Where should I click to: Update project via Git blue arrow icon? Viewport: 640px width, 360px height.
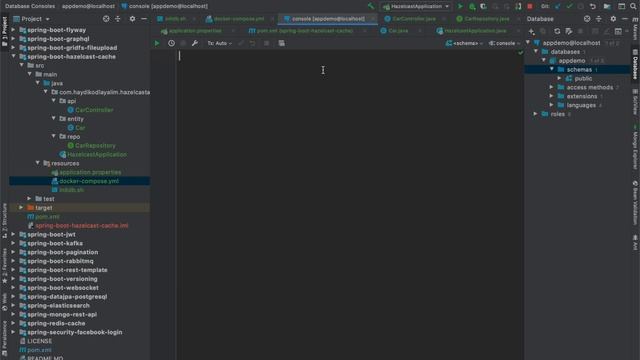pyautogui.click(x=558, y=6)
